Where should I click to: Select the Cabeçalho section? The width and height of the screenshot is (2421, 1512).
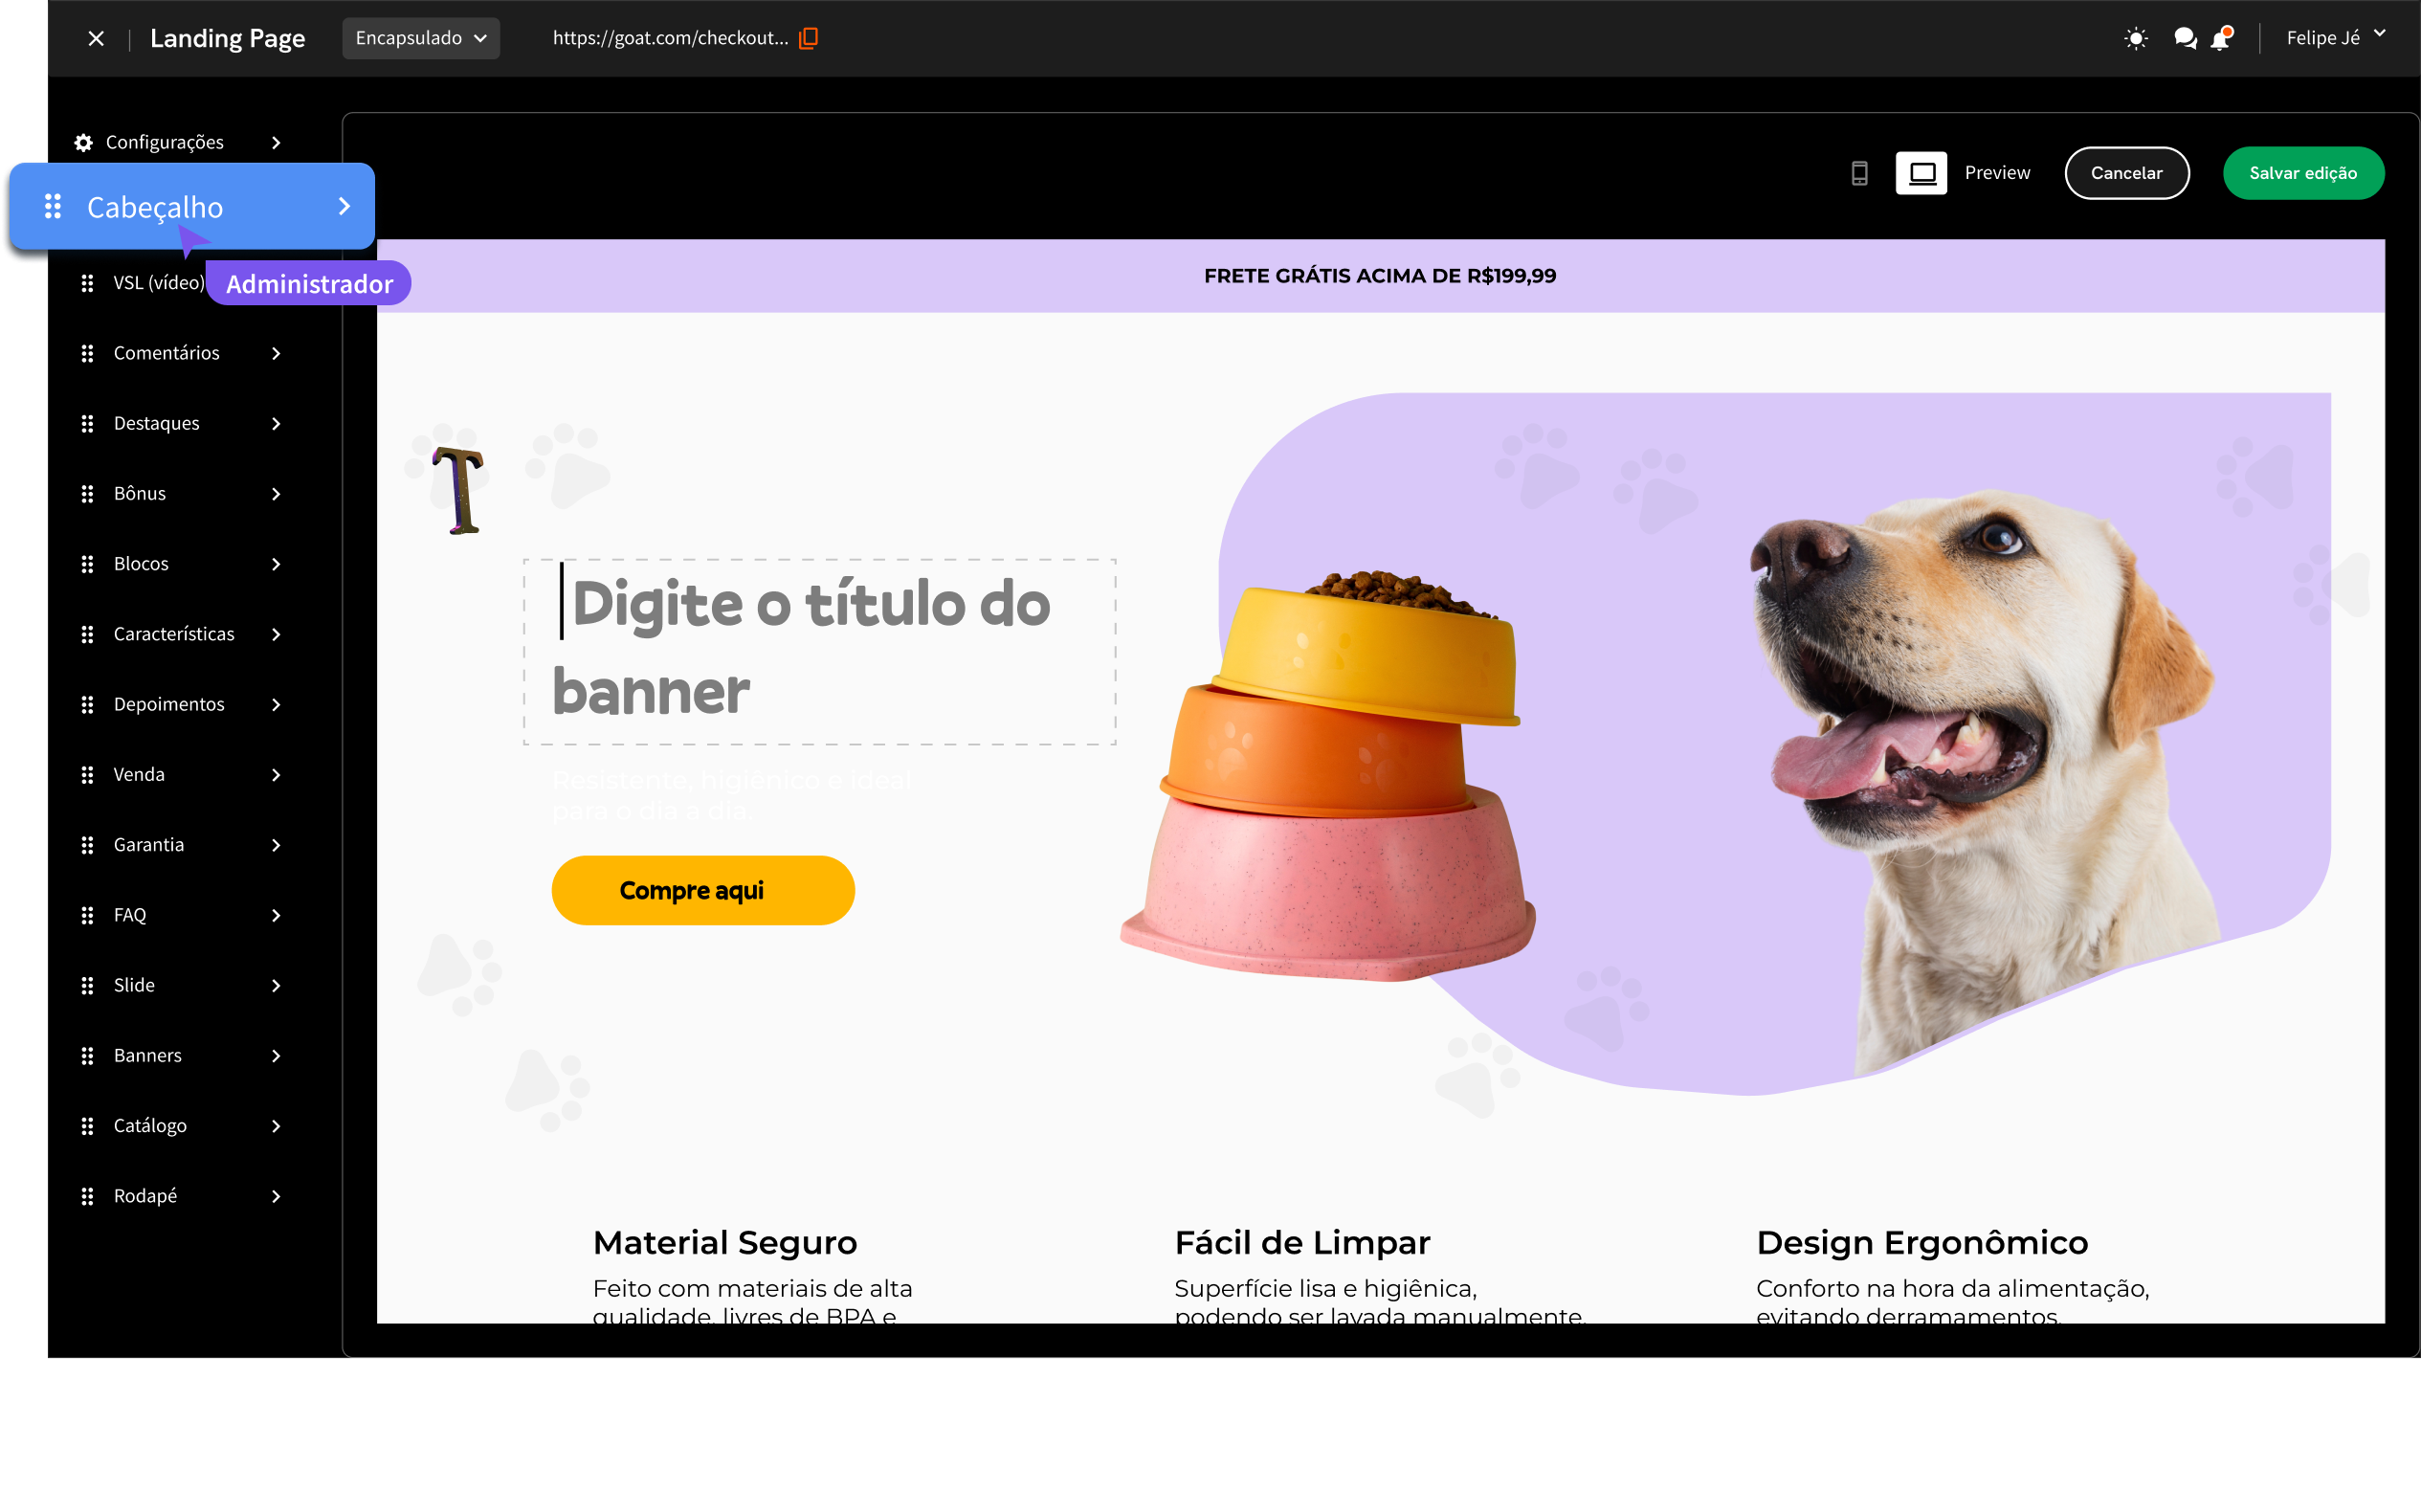(192, 206)
